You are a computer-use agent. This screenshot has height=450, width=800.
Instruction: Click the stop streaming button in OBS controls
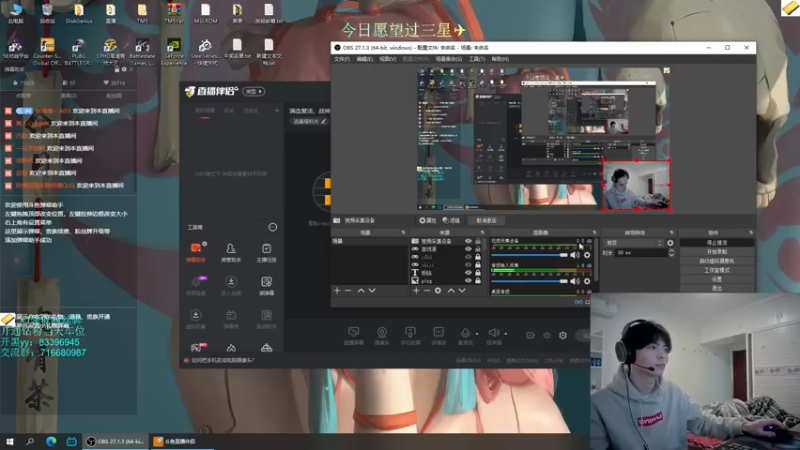tap(717, 243)
